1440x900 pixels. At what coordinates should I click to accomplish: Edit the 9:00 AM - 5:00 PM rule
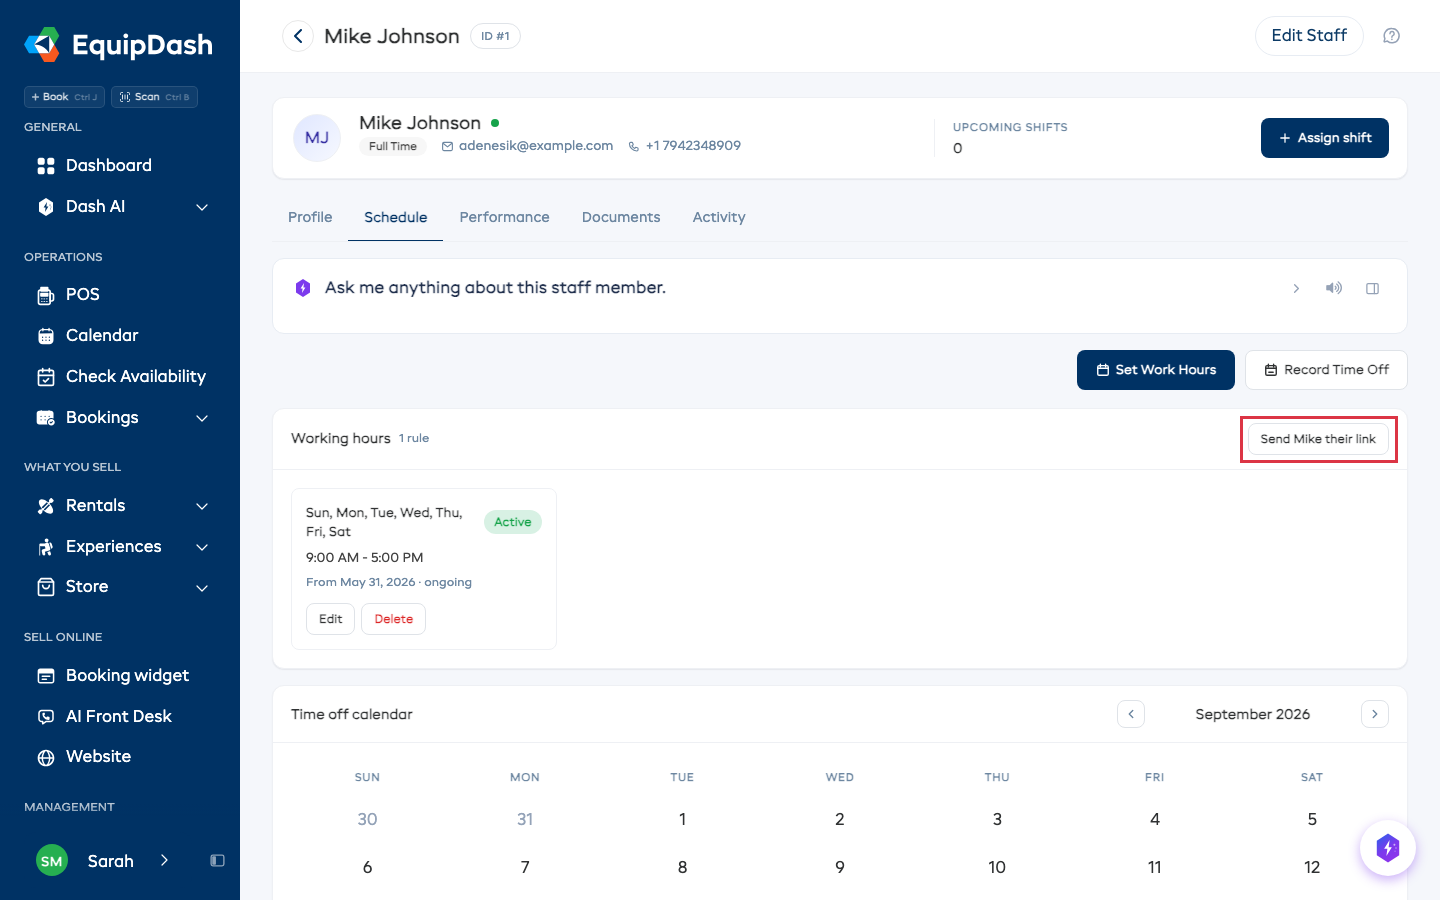pos(330,619)
